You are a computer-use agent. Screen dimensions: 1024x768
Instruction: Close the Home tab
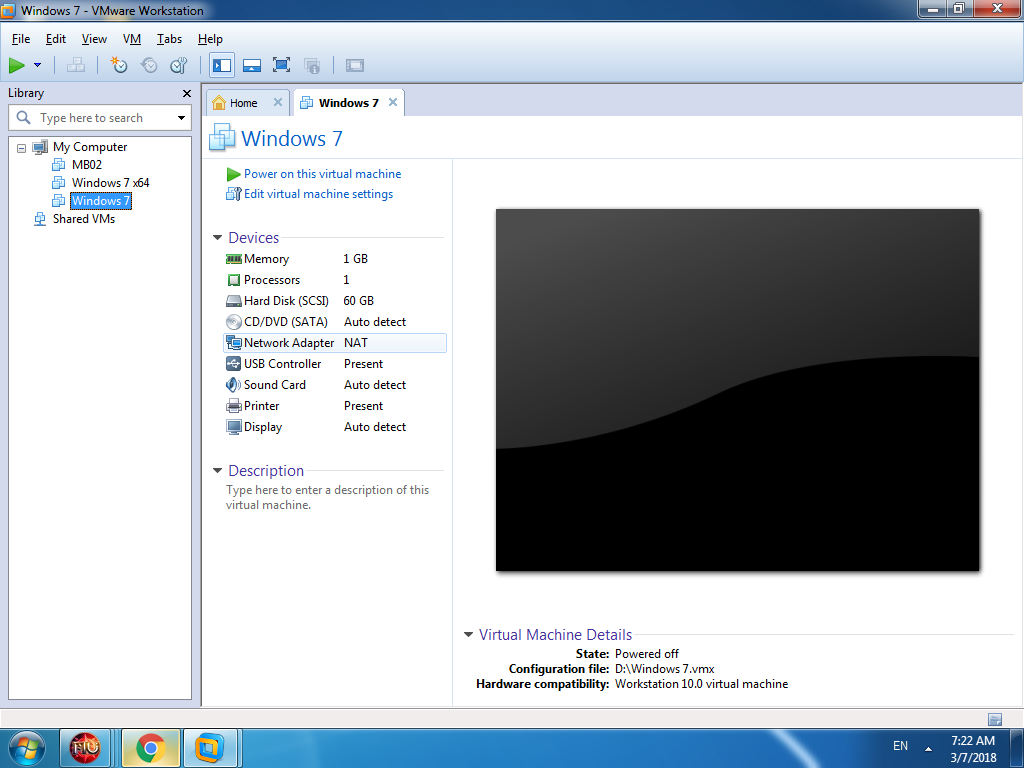coord(278,103)
